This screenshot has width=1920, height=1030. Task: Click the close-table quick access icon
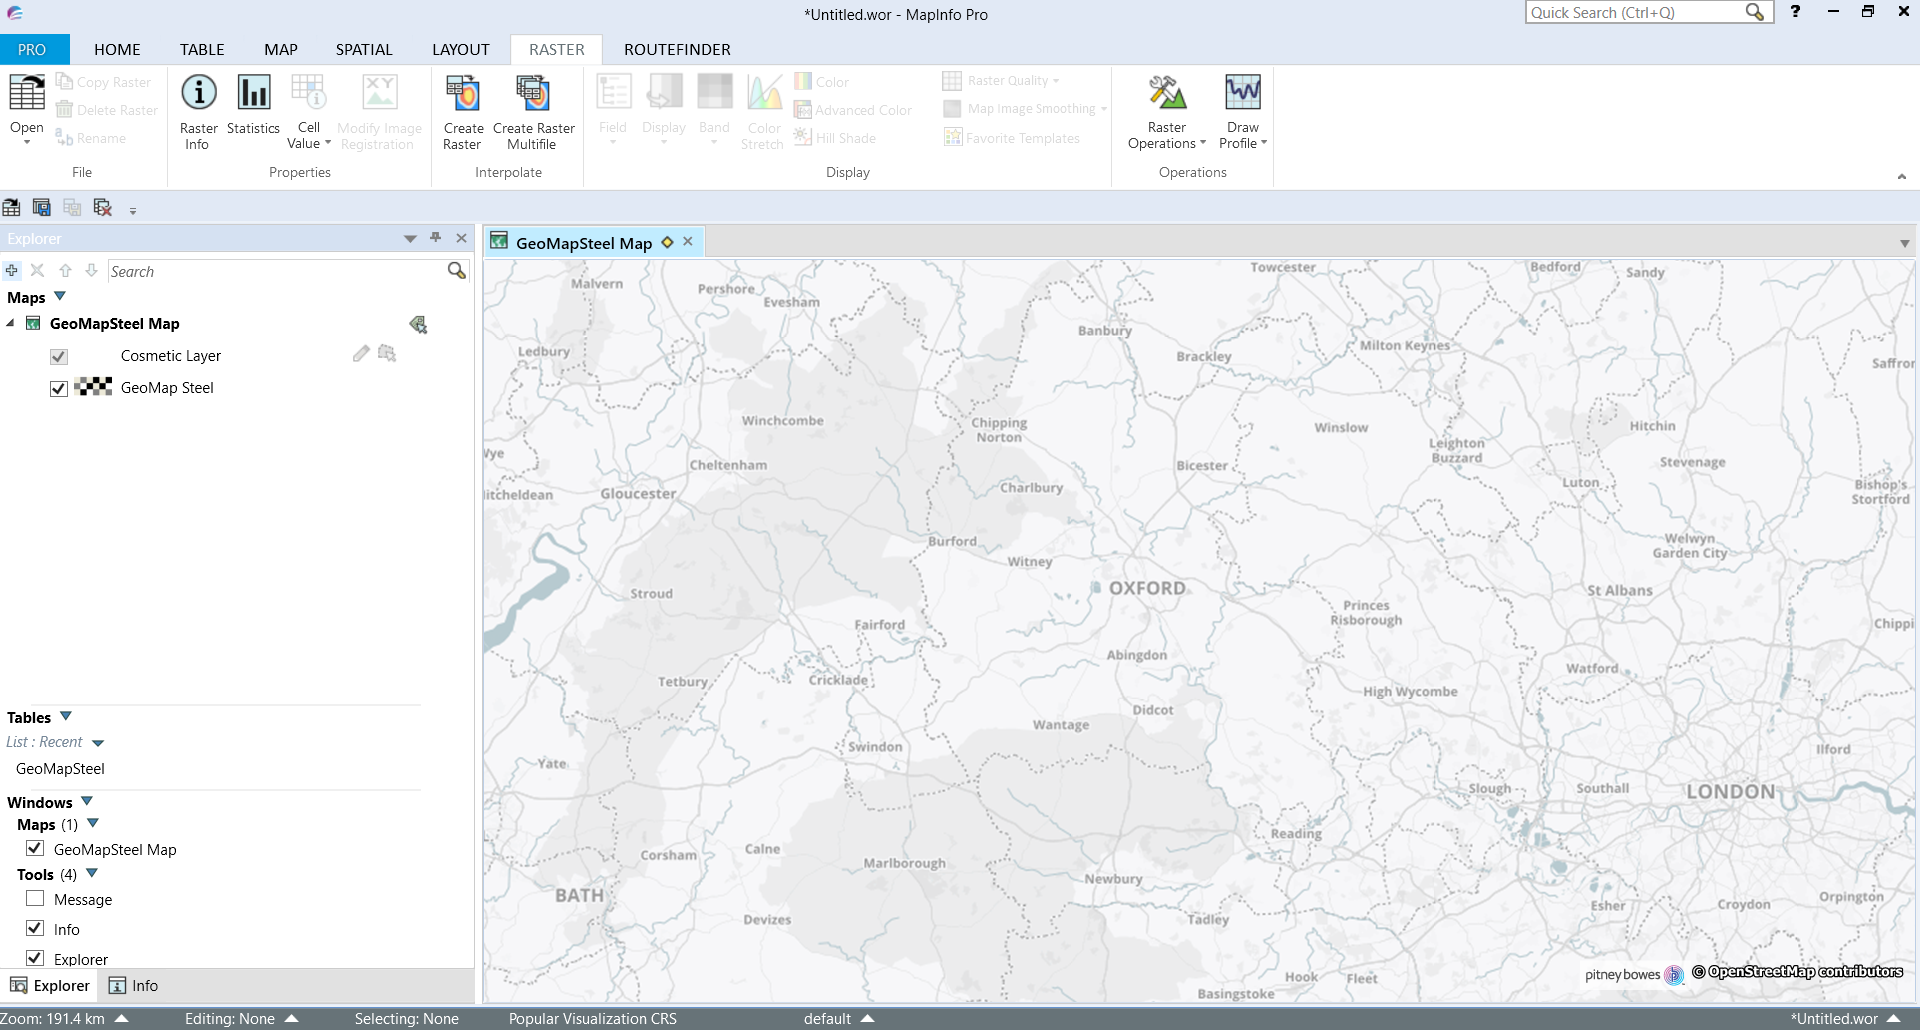pyautogui.click(x=102, y=207)
